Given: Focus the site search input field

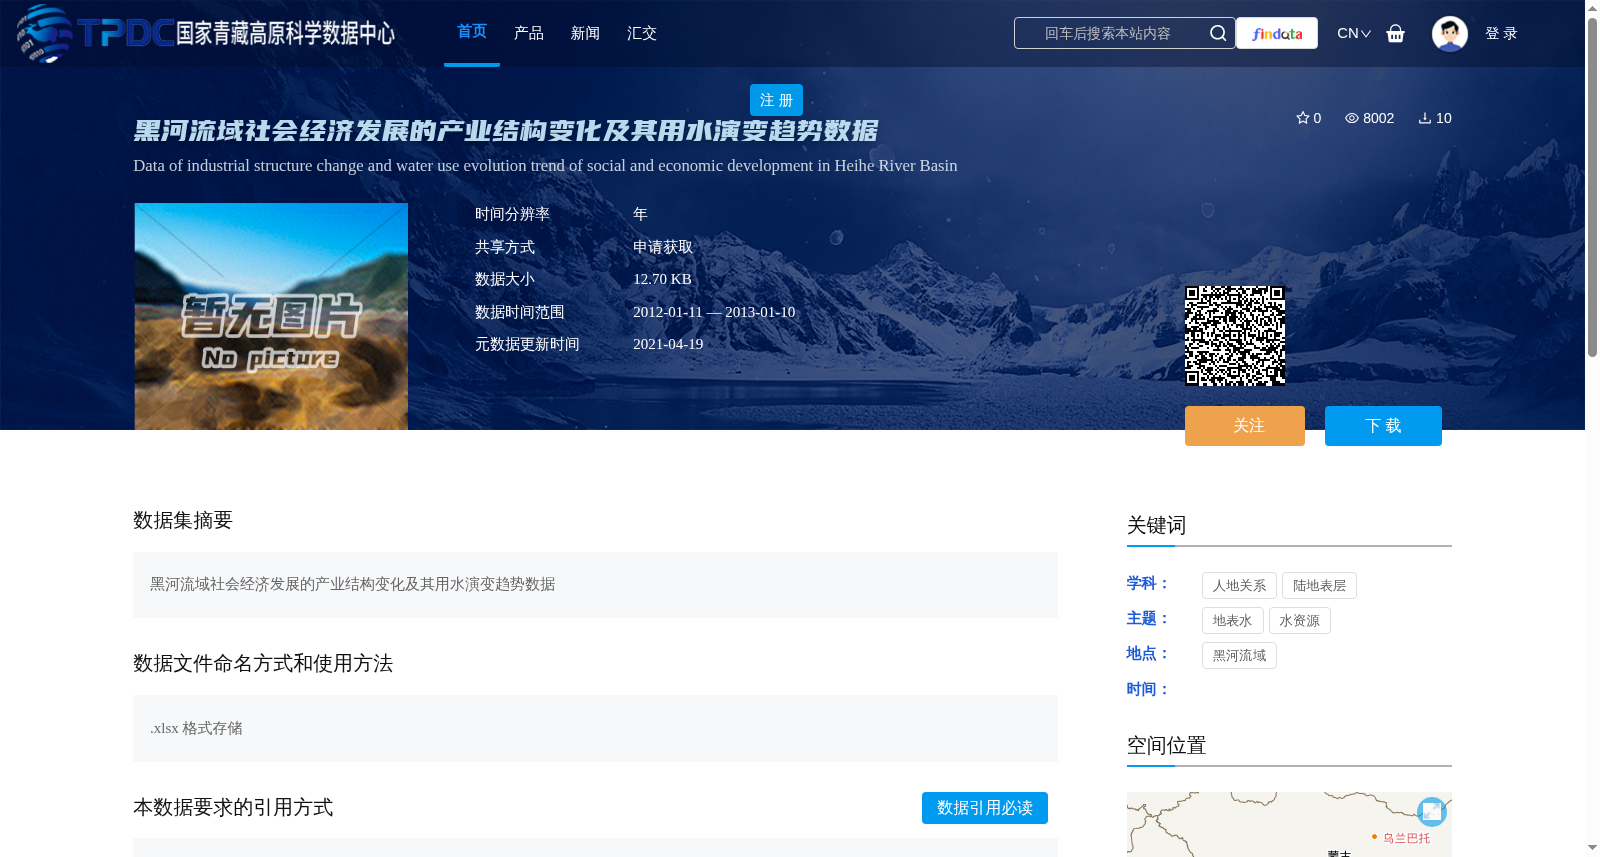Looking at the screenshot, I should [1110, 33].
